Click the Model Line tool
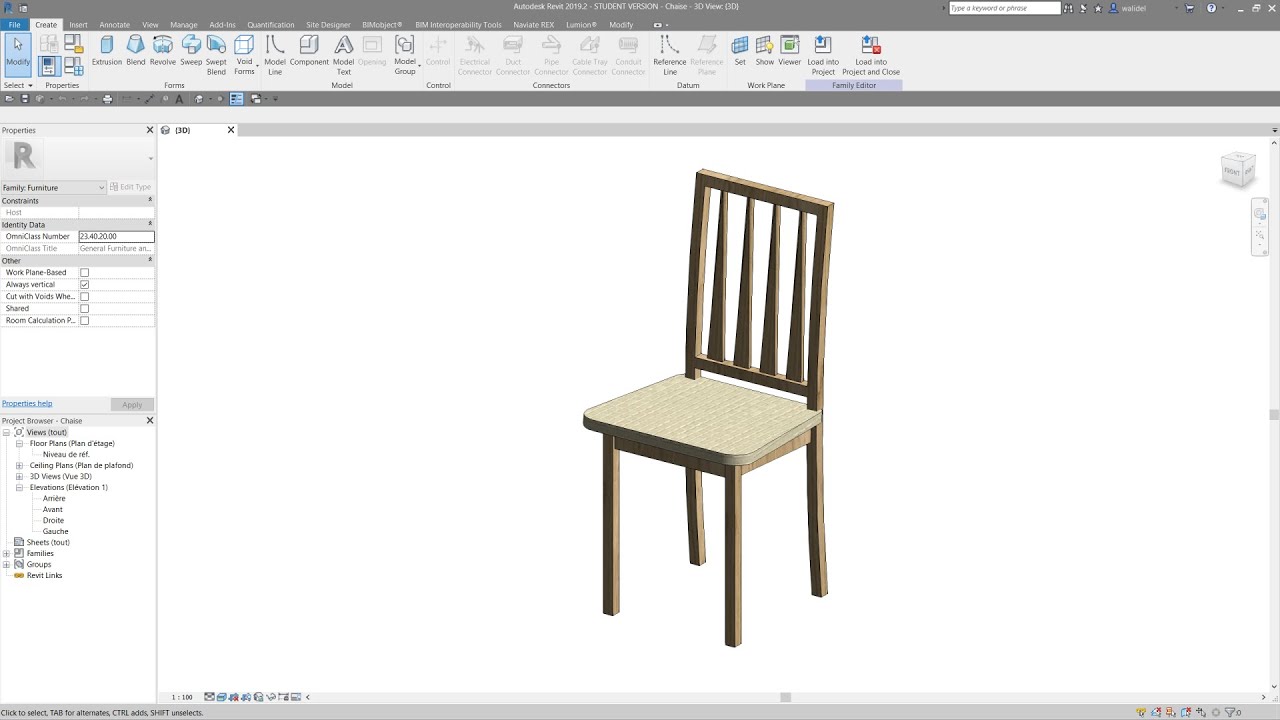This screenshot has height=720, width=1280. 275,55
